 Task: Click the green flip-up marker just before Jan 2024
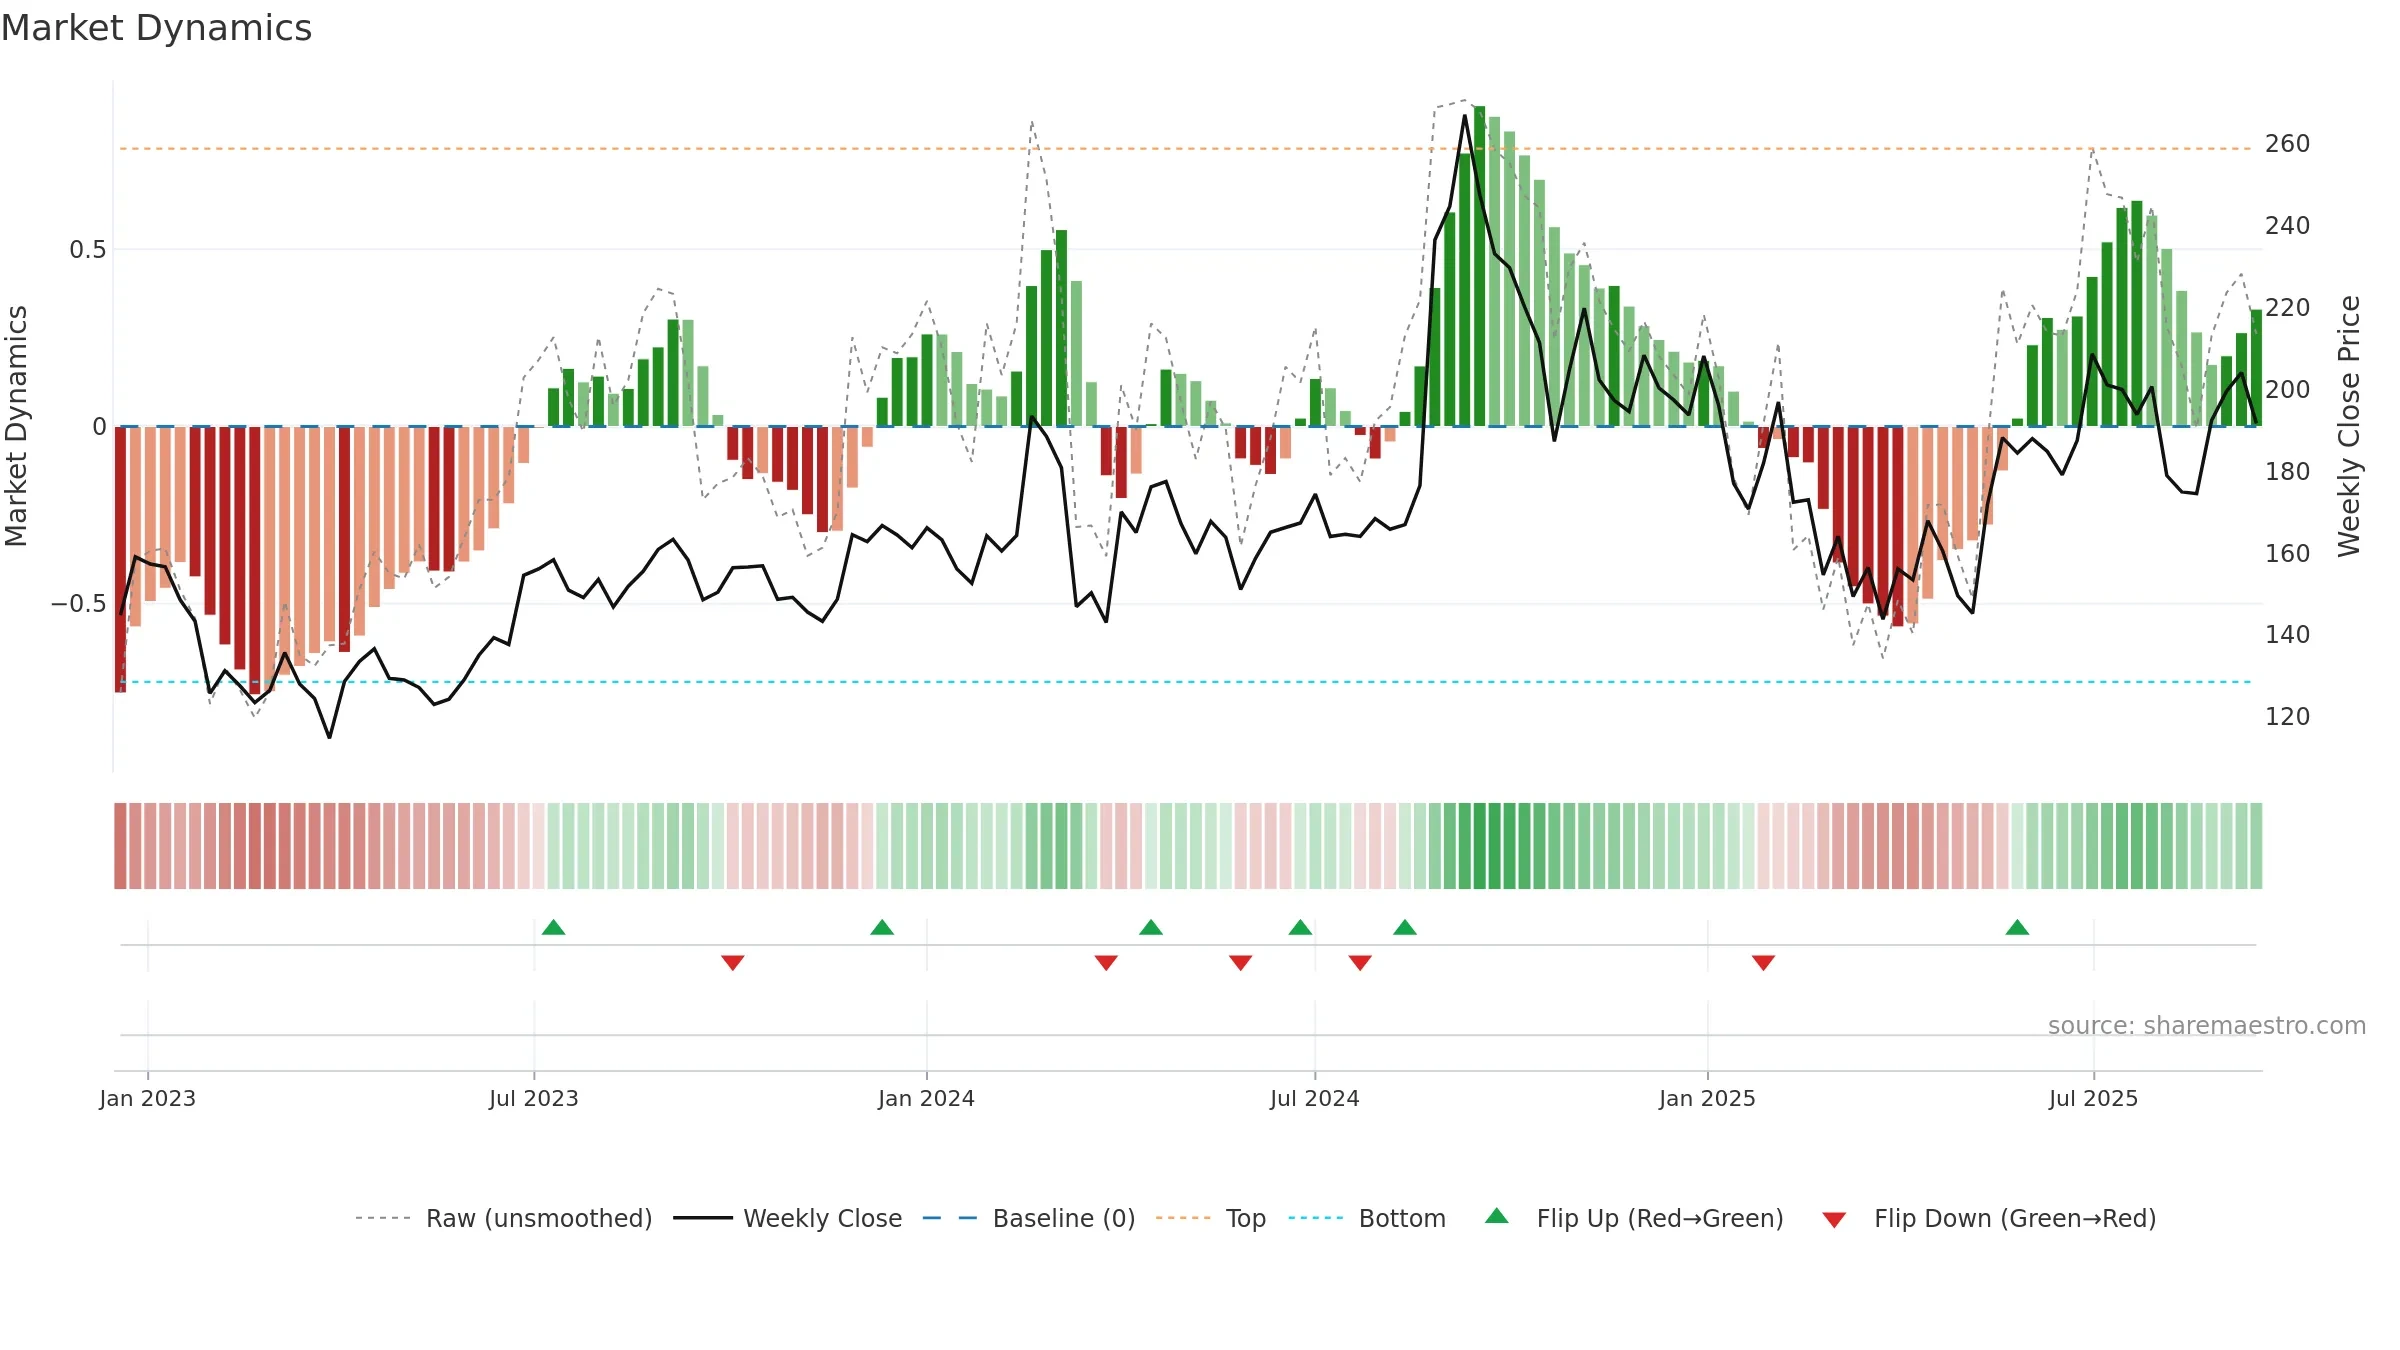[x=882, y=927]
